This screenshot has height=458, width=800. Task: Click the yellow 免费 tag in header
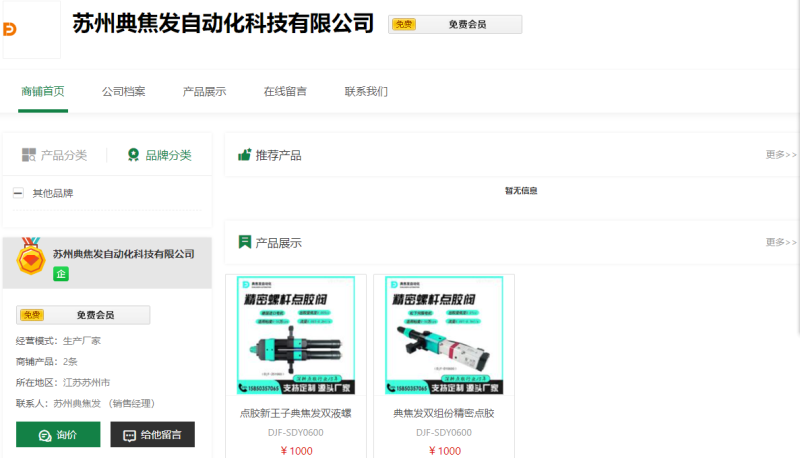tap(404, 24)
